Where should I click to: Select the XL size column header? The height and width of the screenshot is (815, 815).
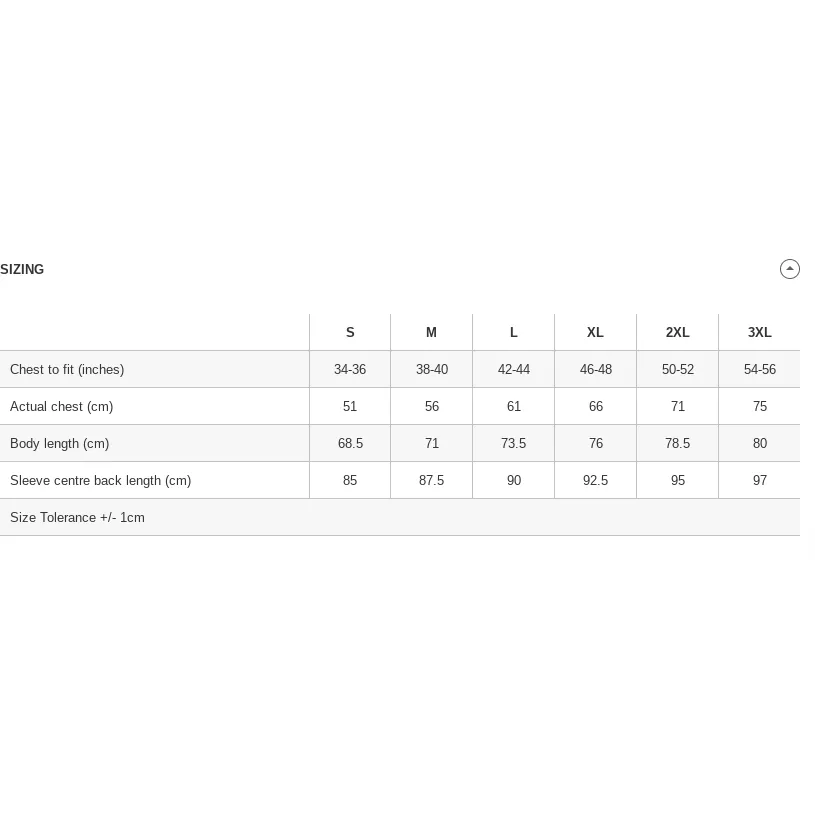coord(595,332)
